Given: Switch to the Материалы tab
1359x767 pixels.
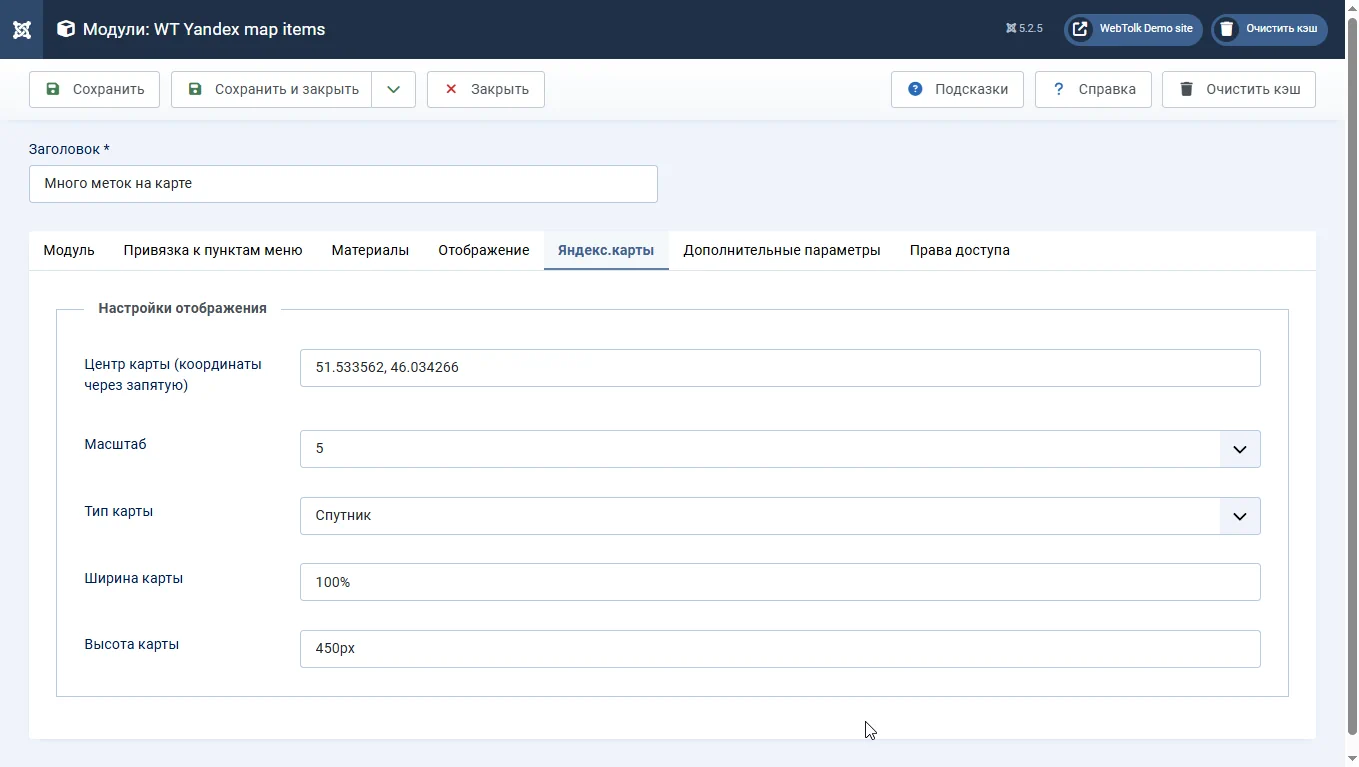Looking at the screenshot, I should (370, 250).
